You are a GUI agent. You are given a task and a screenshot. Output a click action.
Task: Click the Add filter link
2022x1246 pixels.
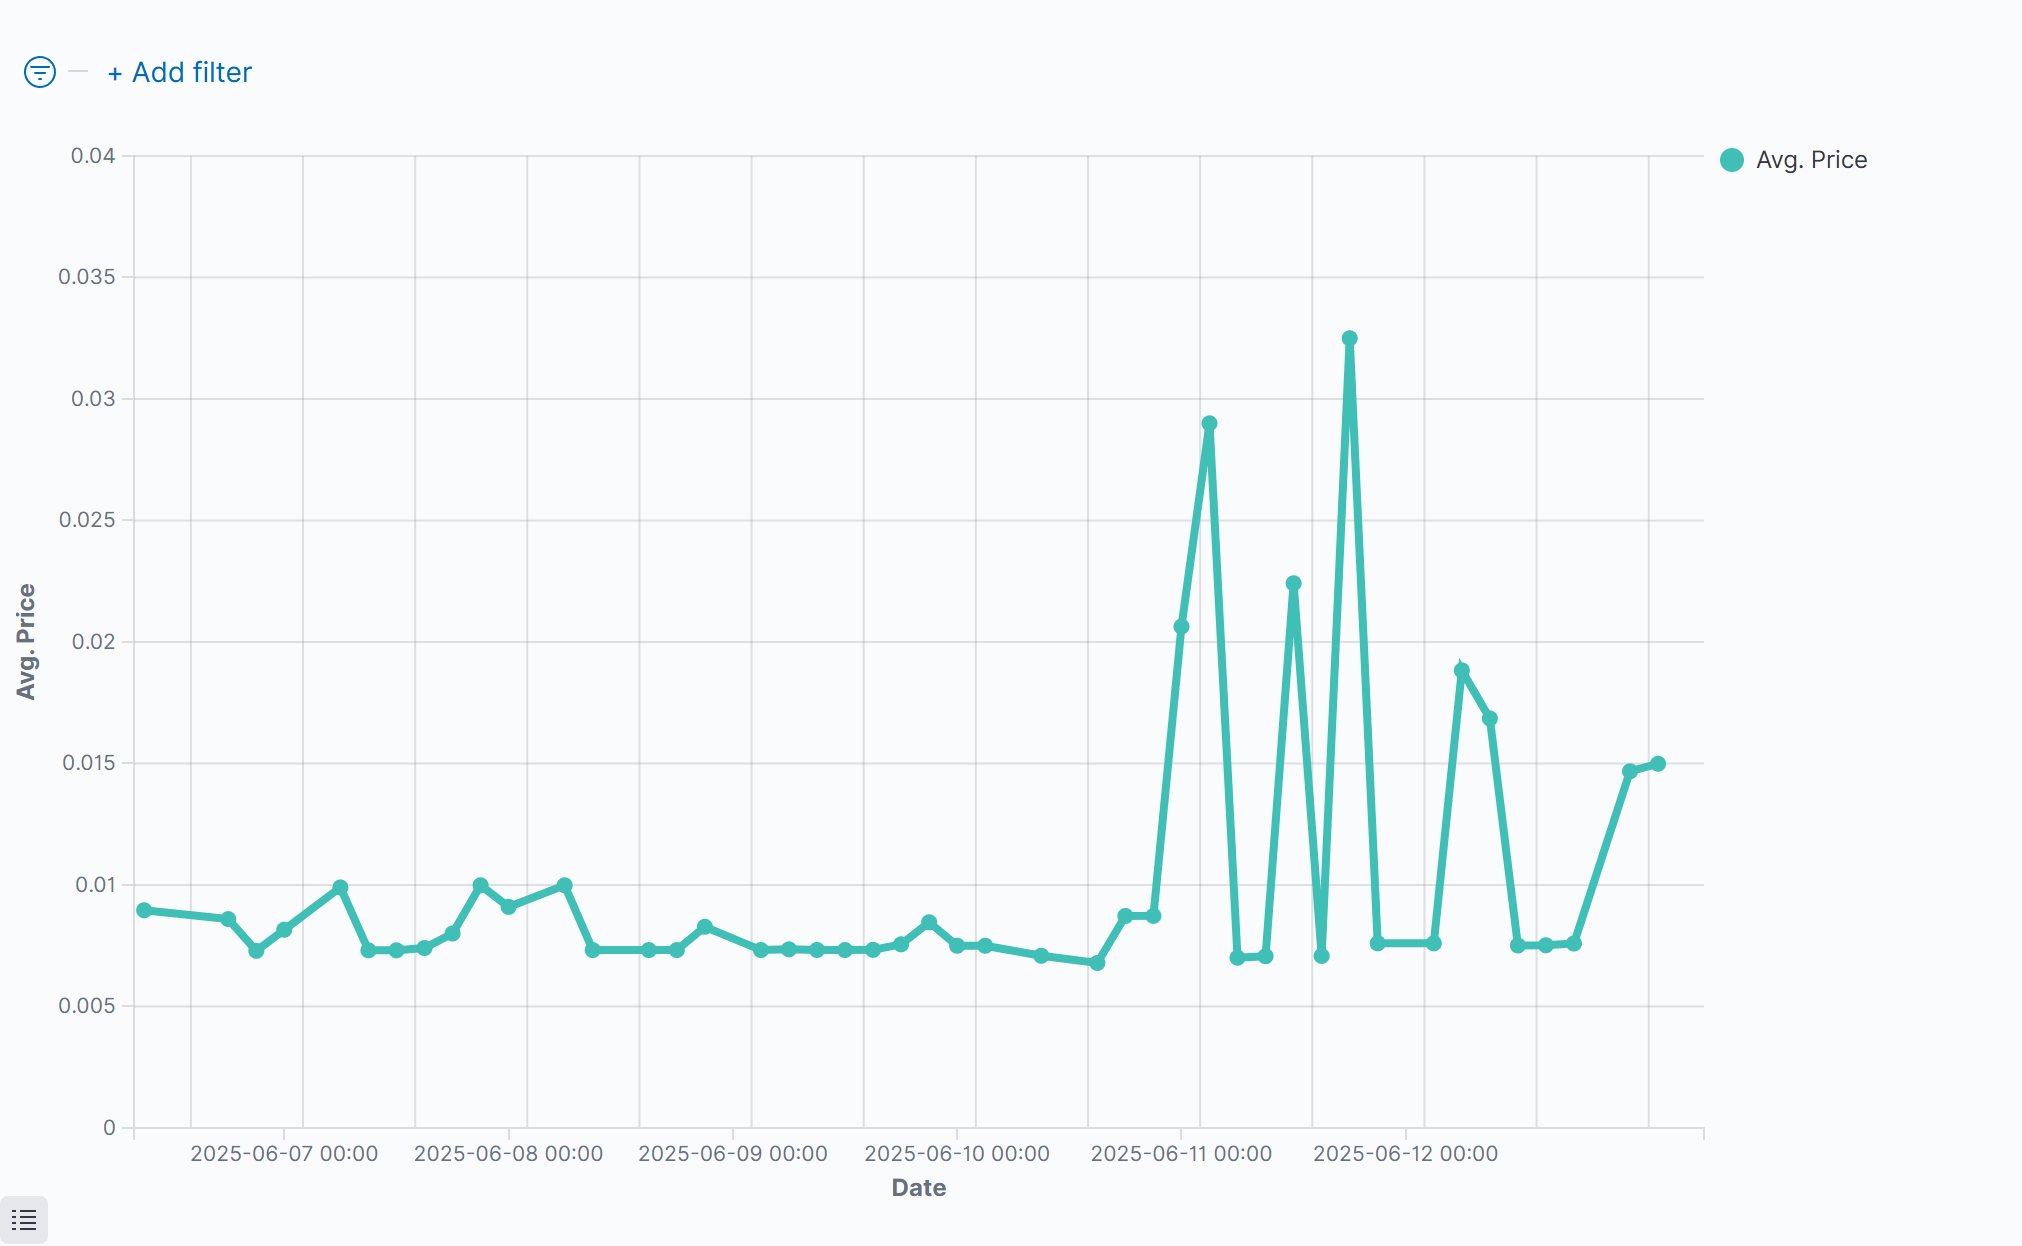[x=180, y=72]
